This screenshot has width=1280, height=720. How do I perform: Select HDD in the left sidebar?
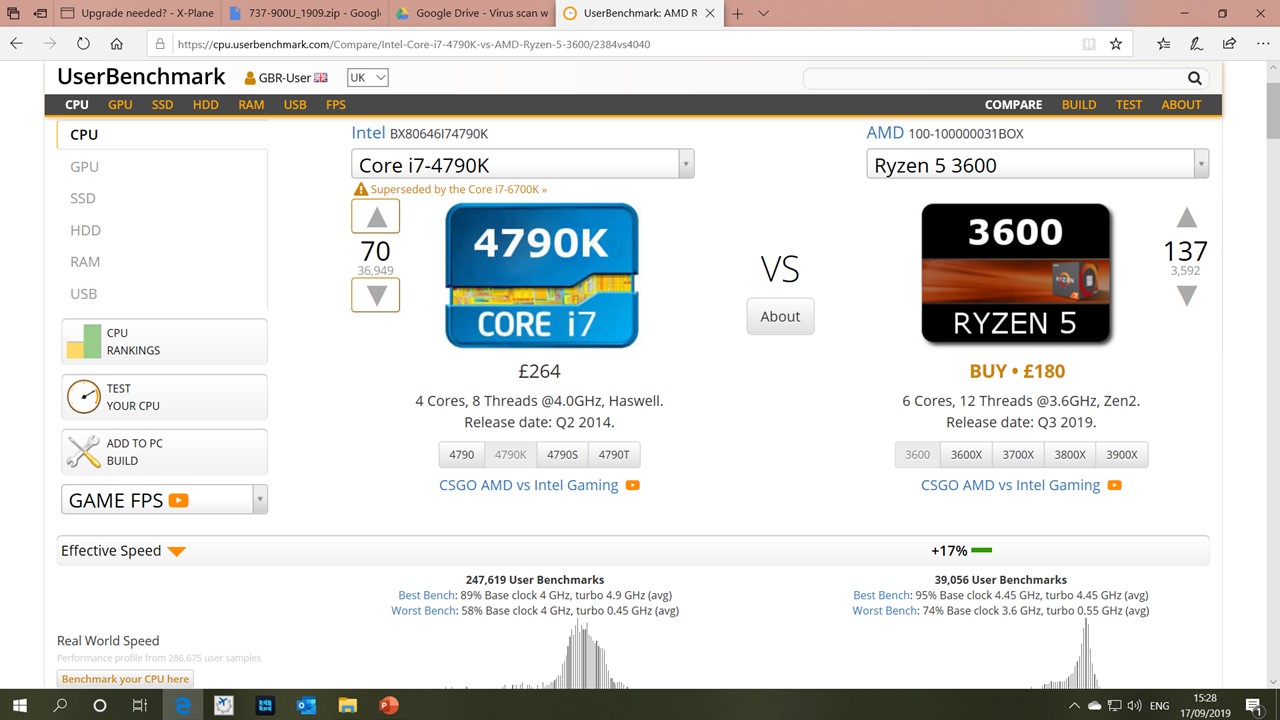coord(85,230)
